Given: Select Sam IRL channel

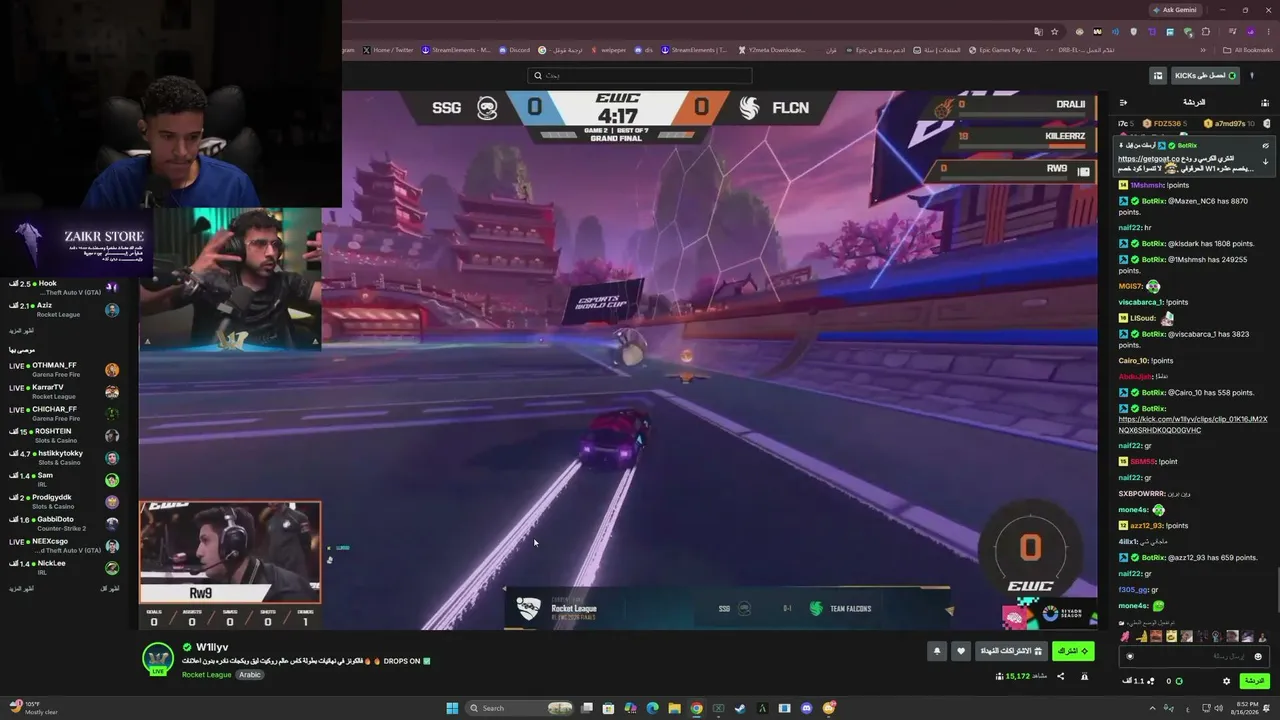Looking at the screenshot, I should point(62,480).
